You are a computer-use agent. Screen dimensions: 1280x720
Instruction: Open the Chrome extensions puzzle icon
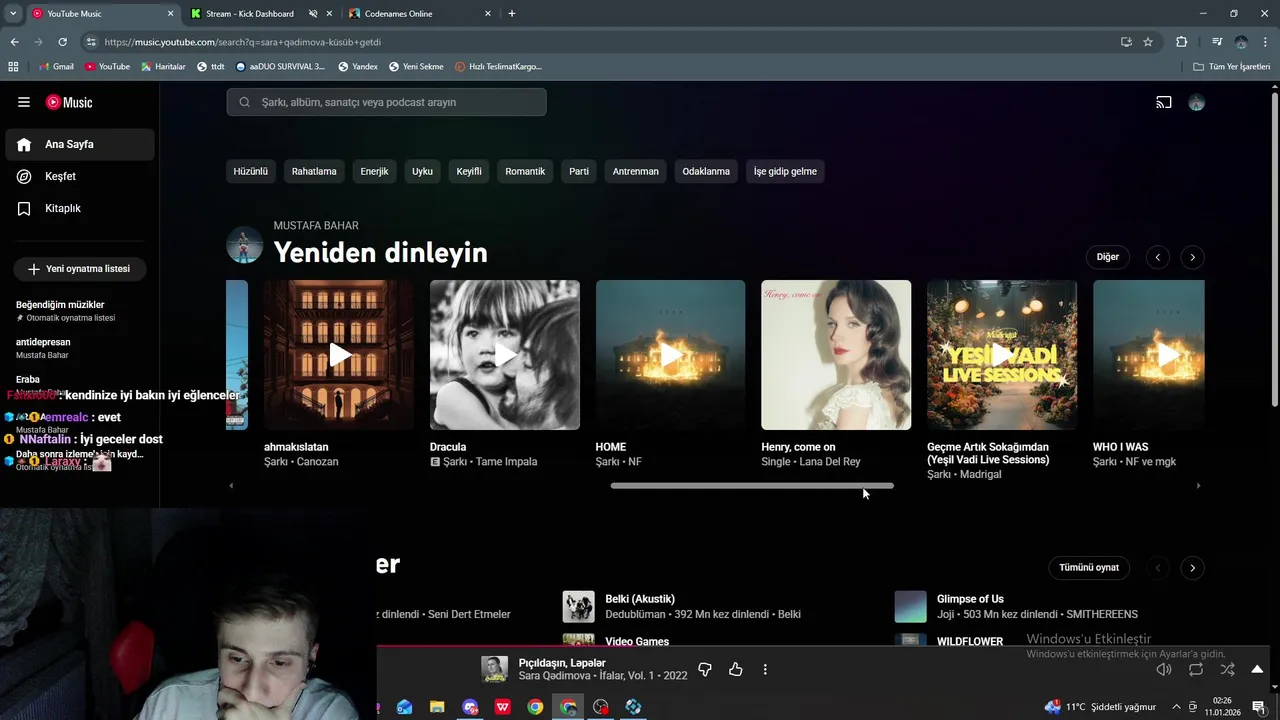pos(1181,42)
